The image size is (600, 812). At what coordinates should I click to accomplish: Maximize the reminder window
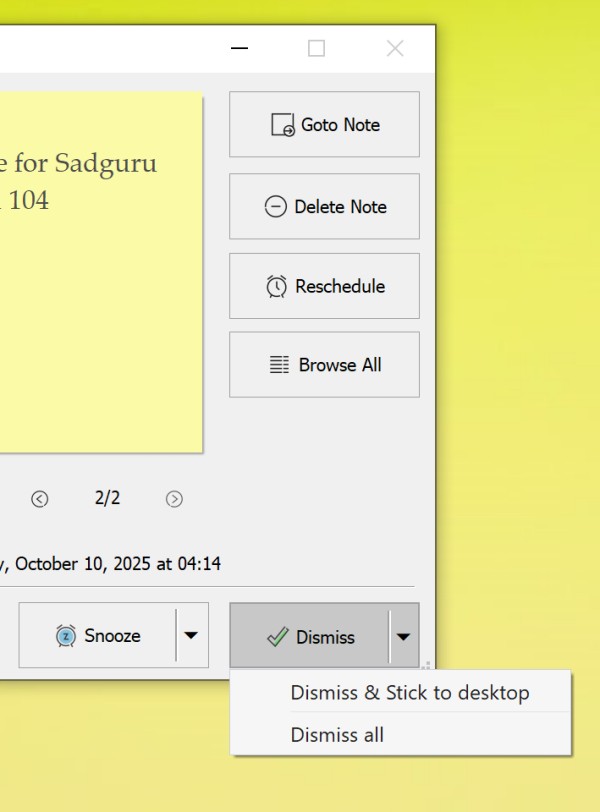317,48
